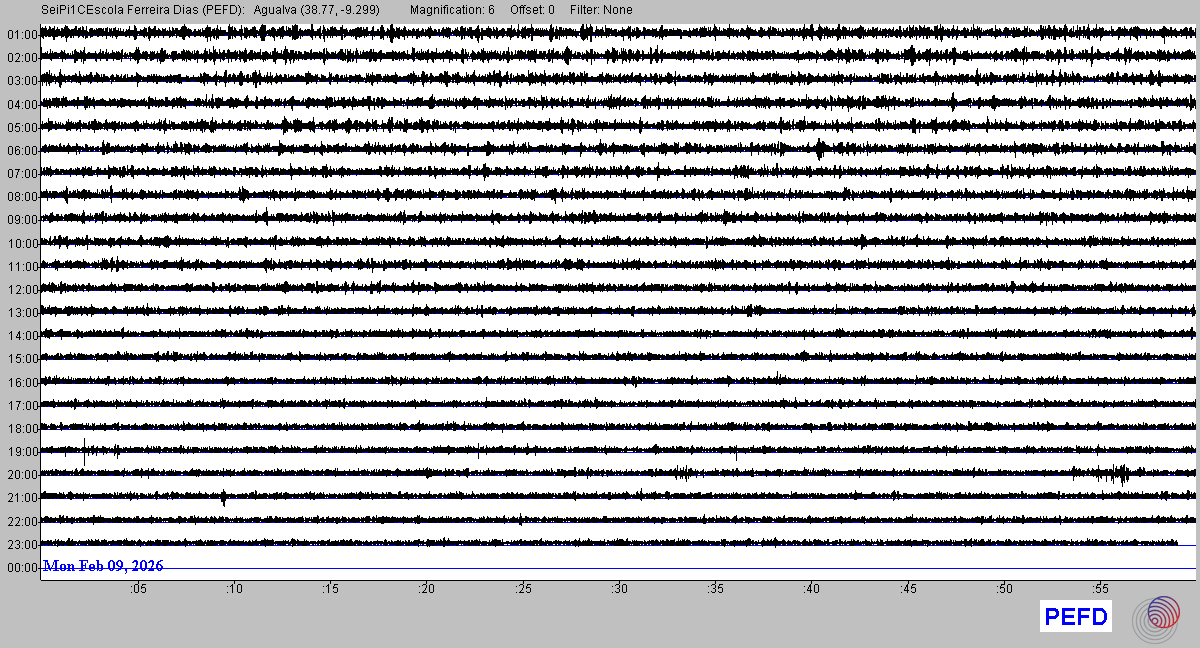This screenshot has width=1200, height=648.
Task: Click the Filter: None header label
Action: (601, 10)
